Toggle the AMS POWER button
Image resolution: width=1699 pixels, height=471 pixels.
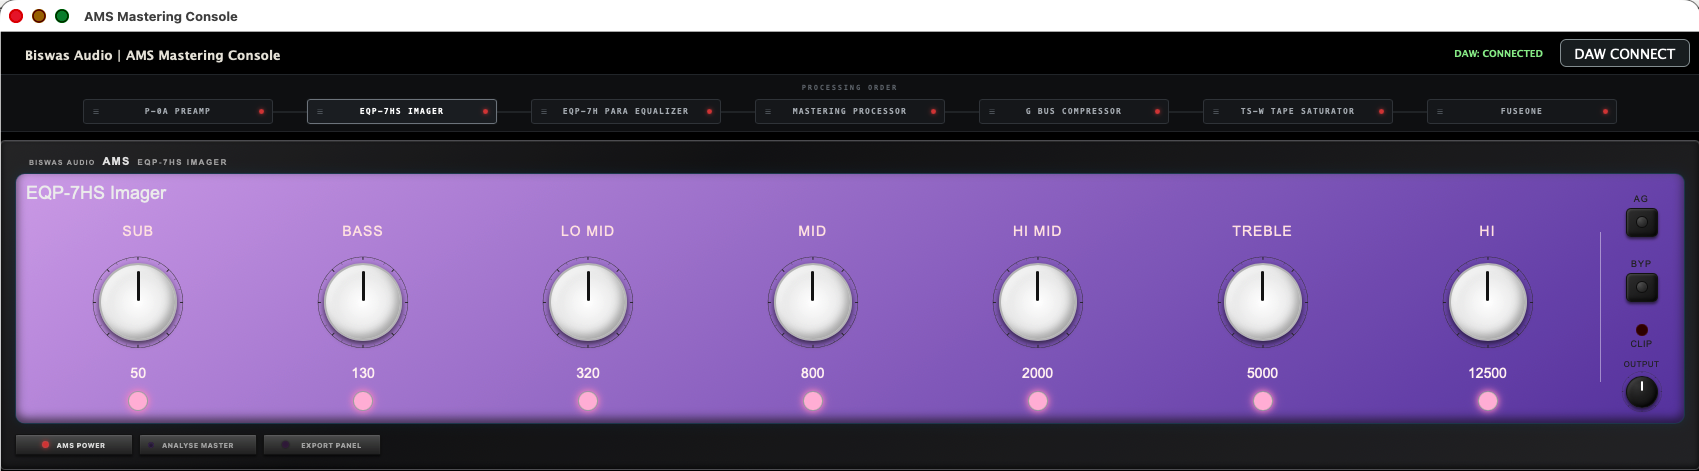74,445
